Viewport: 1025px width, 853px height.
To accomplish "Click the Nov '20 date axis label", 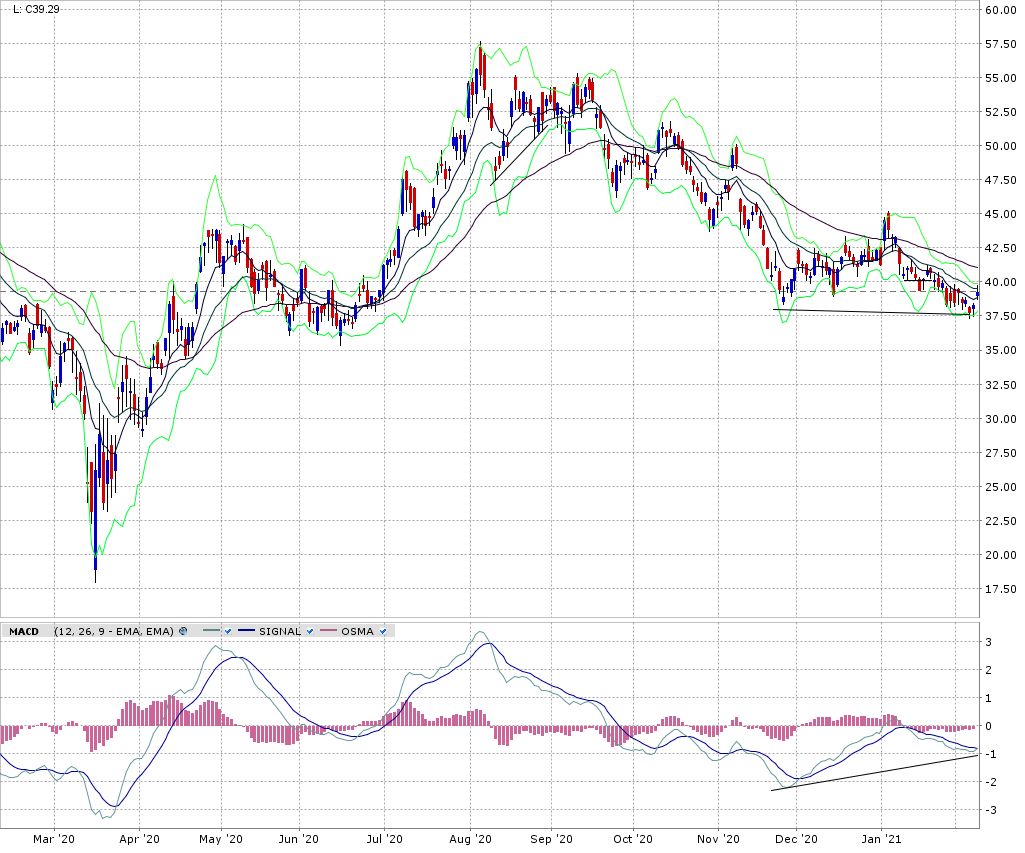I will pos(718,839).
